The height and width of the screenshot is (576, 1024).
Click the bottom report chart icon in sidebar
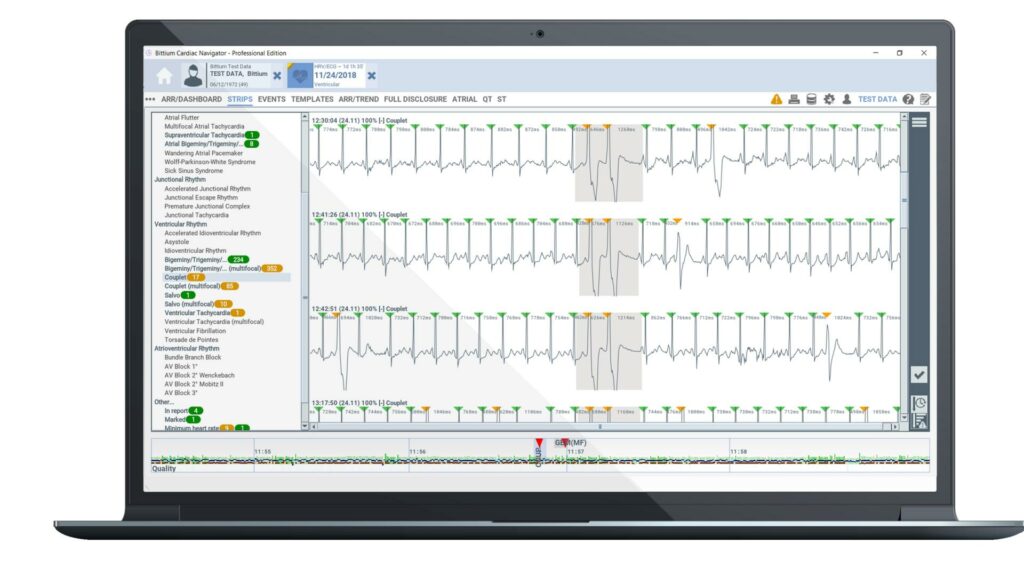(x=920, y=421)
